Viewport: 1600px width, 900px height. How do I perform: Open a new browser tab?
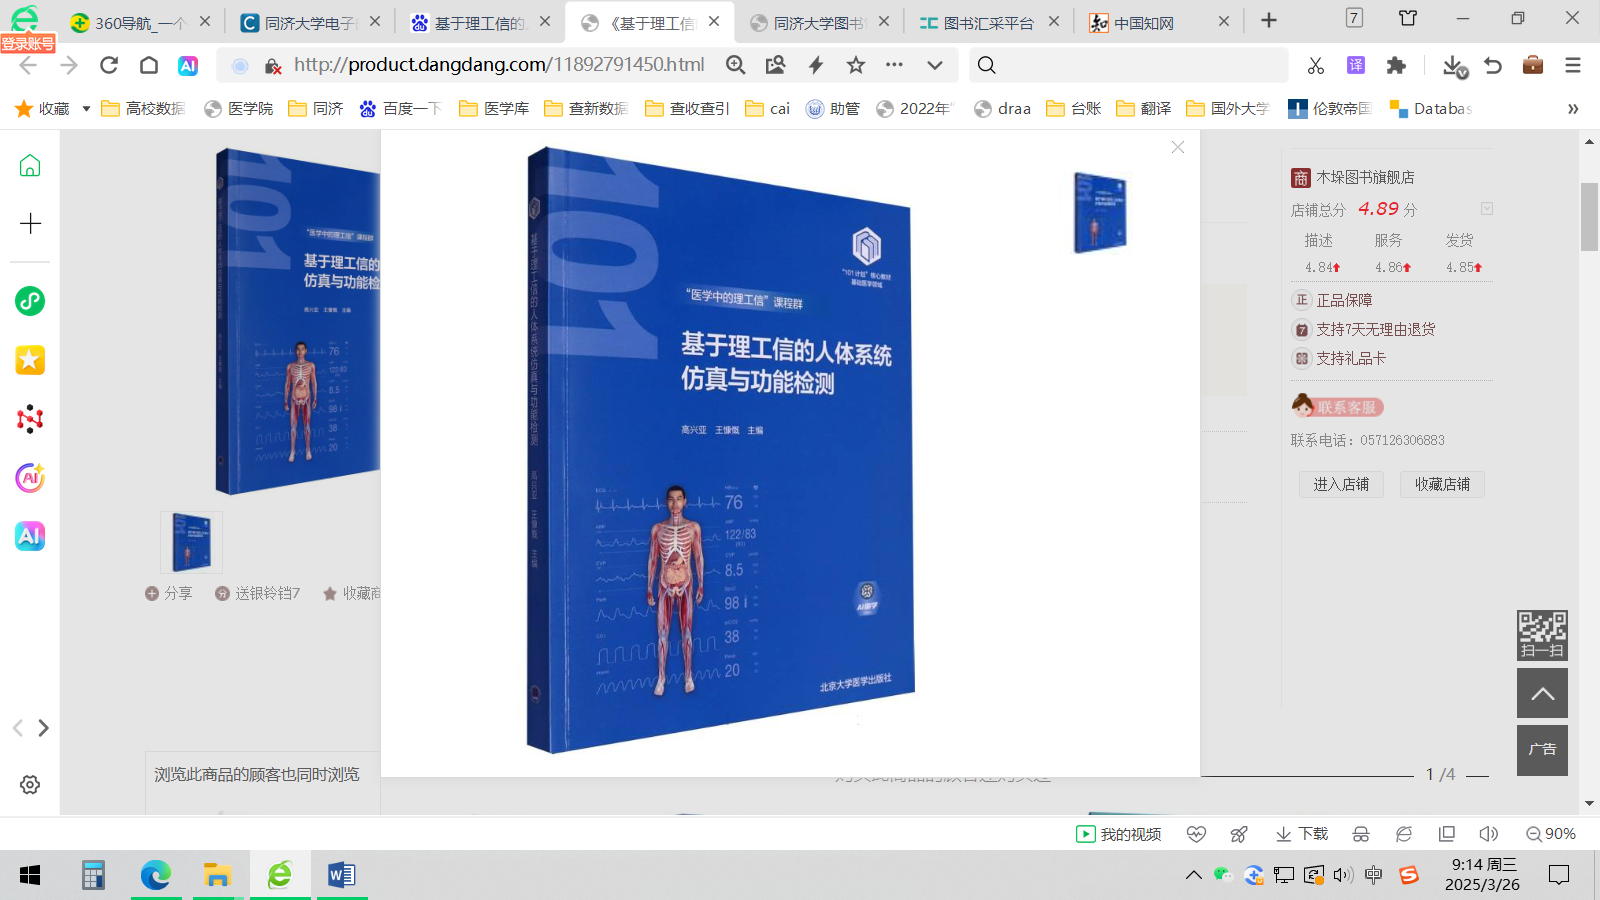point(1269,20)
